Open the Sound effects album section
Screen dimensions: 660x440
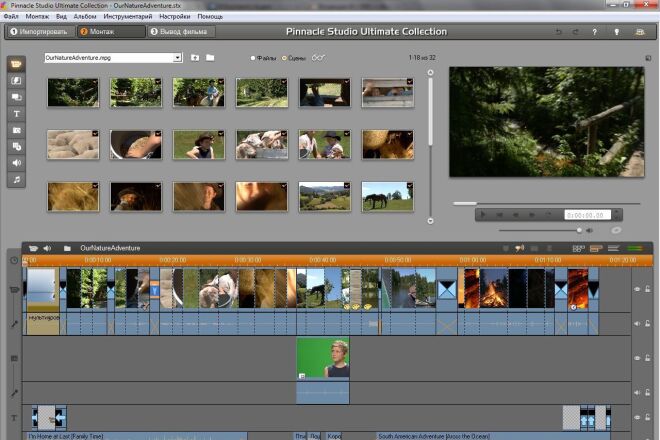pos(16,163)
